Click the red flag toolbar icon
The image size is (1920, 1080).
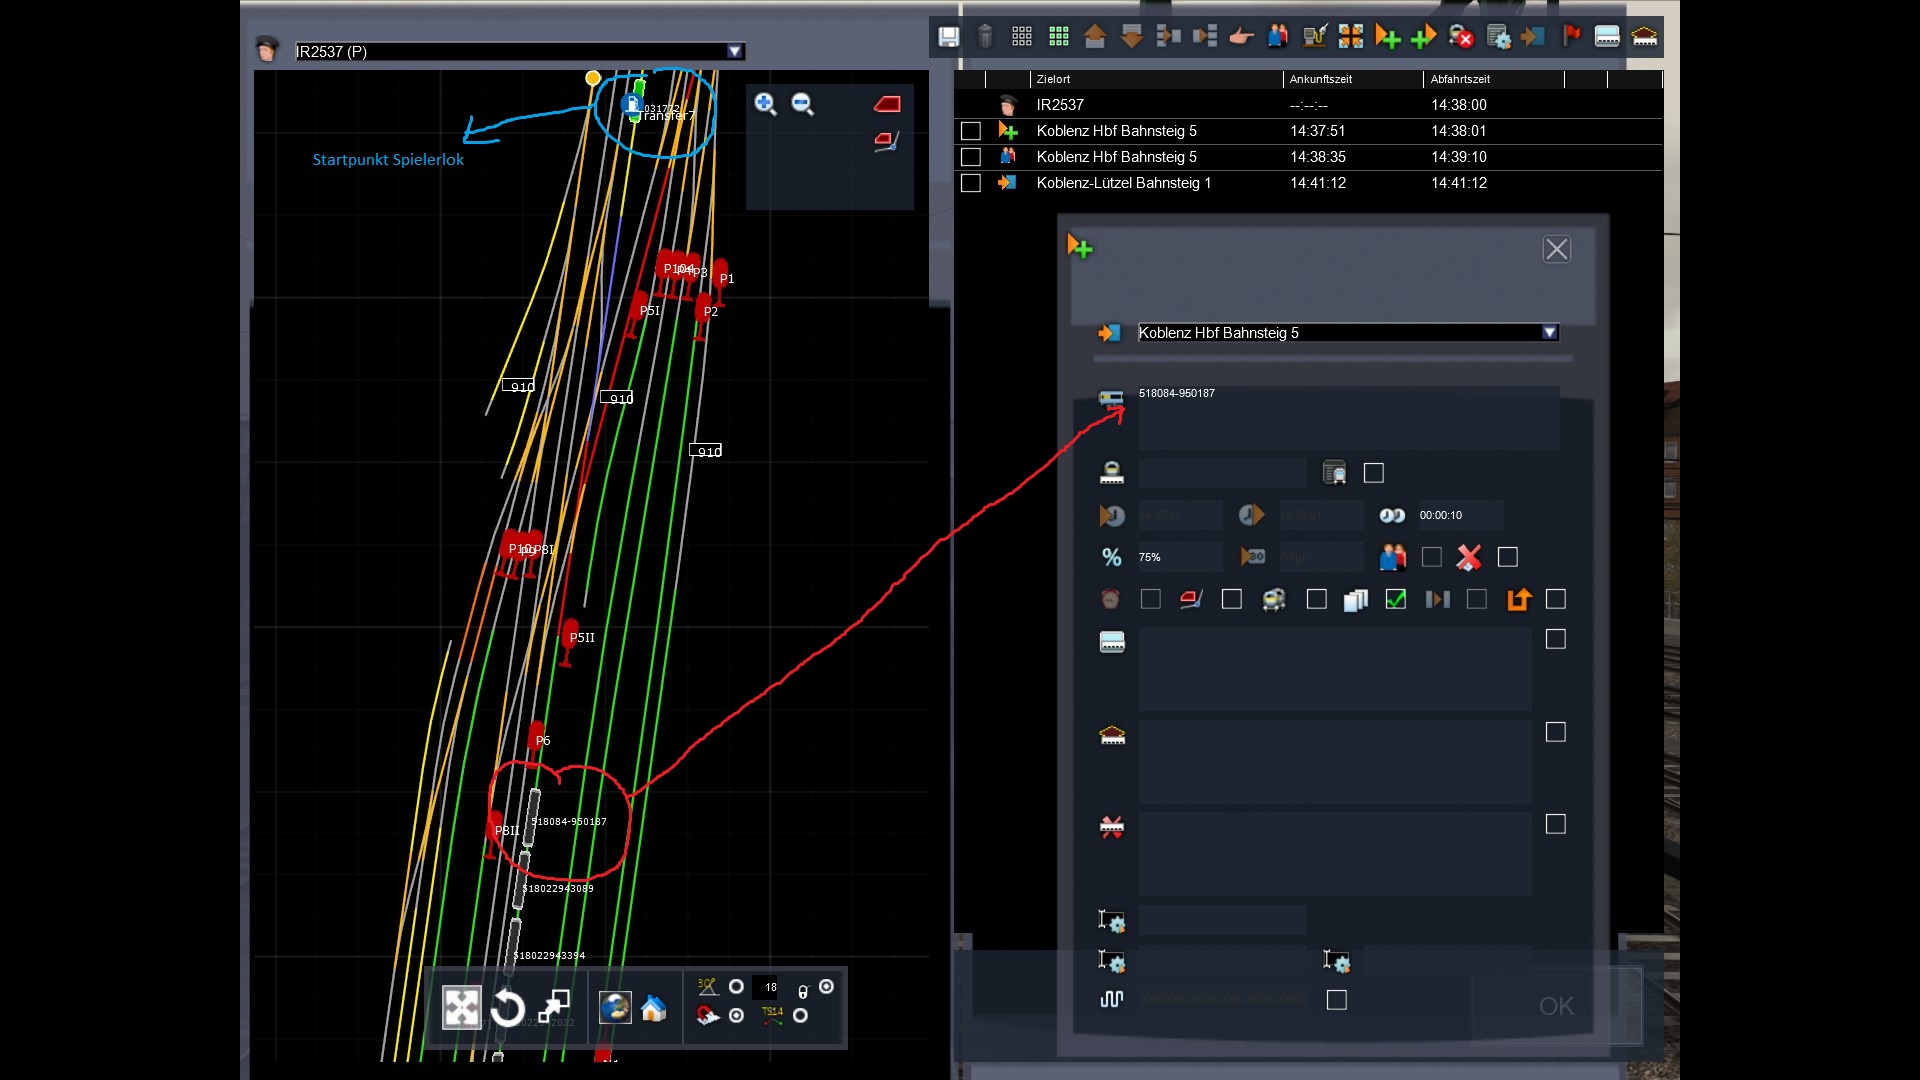(x=1571, y=37)
